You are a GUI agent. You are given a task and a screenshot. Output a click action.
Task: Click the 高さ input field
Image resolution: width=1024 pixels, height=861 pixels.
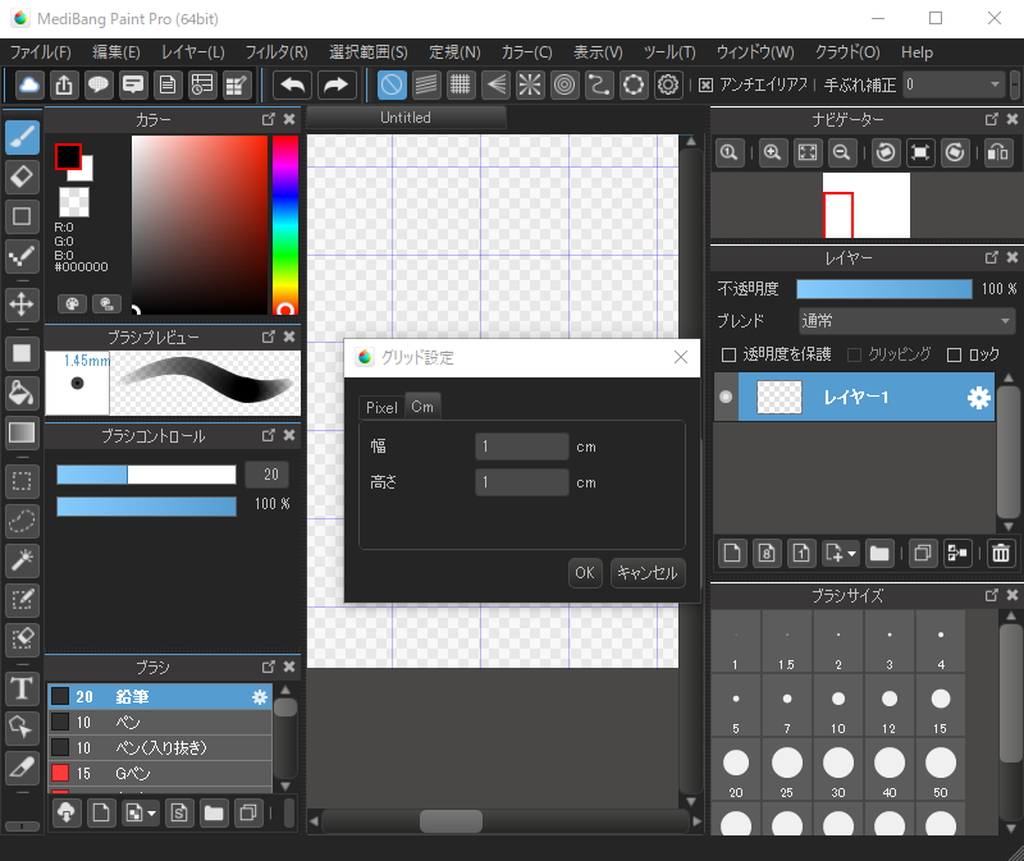point(522,482)
